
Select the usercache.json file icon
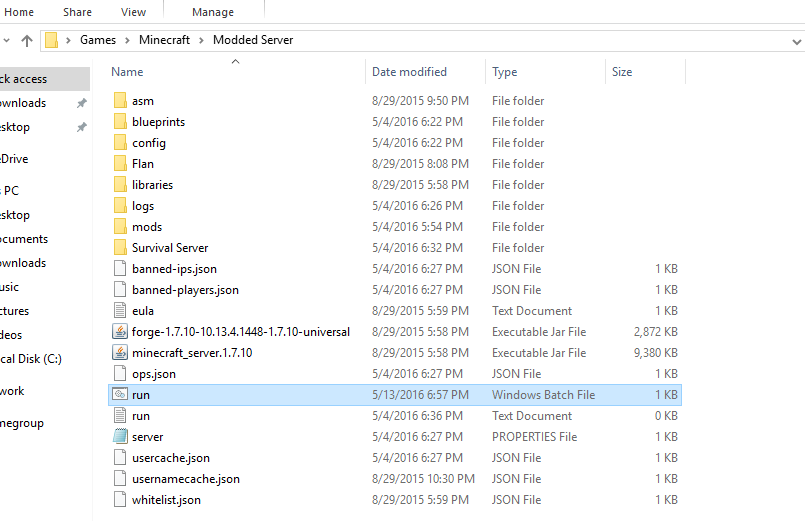click(120, 458)
